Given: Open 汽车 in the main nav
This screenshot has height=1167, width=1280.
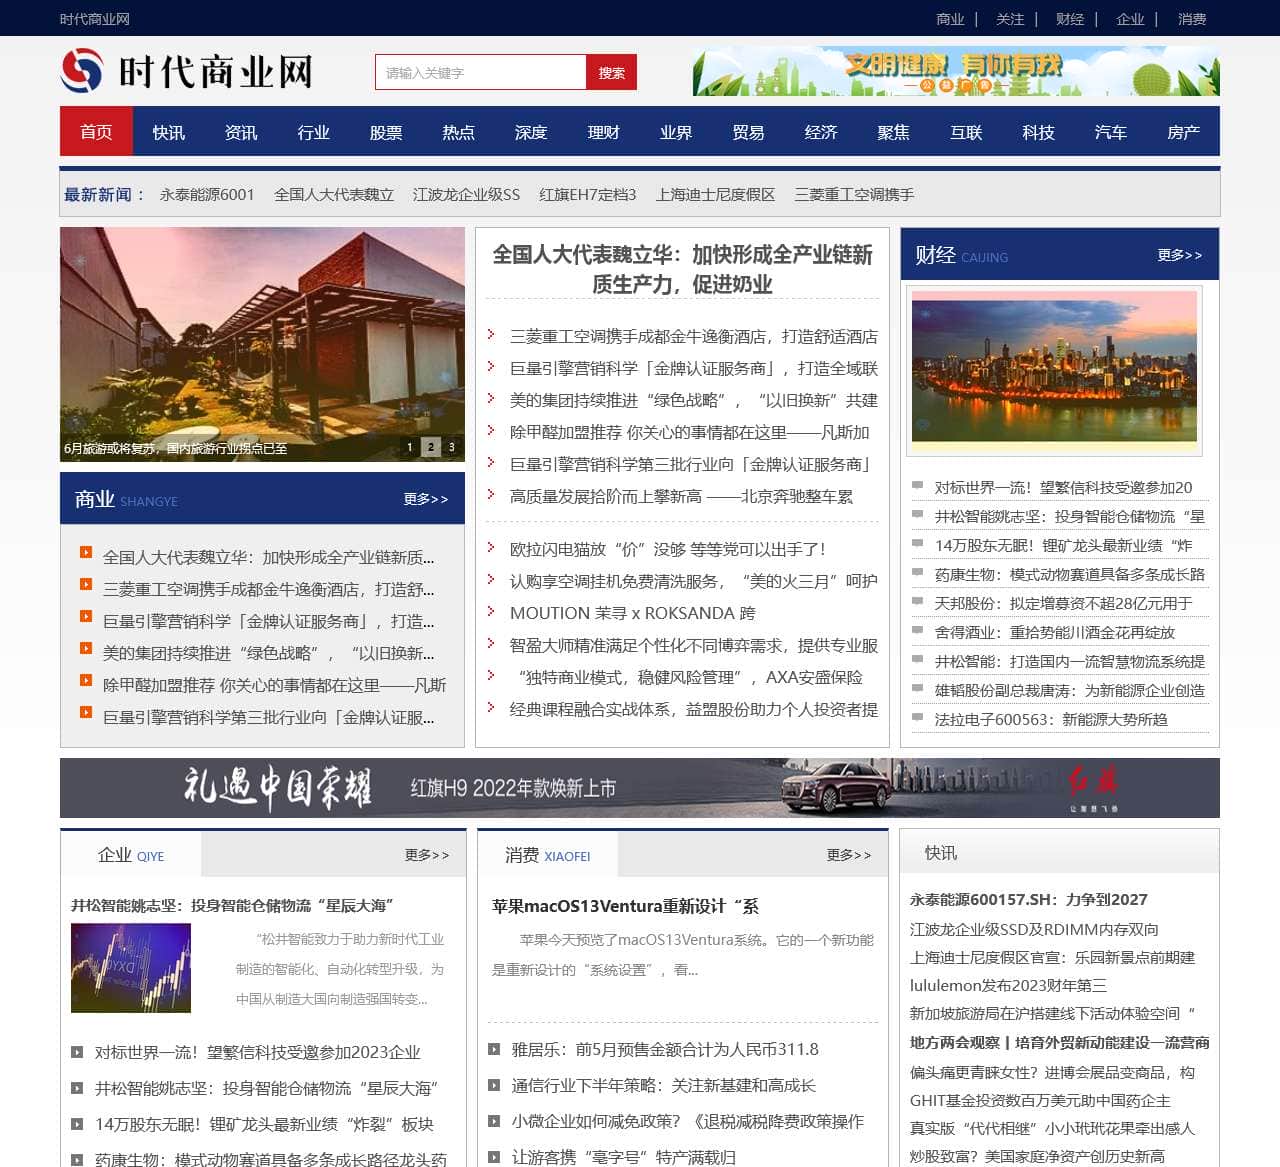Looking at the screenshot, I should pos(1111,132).
